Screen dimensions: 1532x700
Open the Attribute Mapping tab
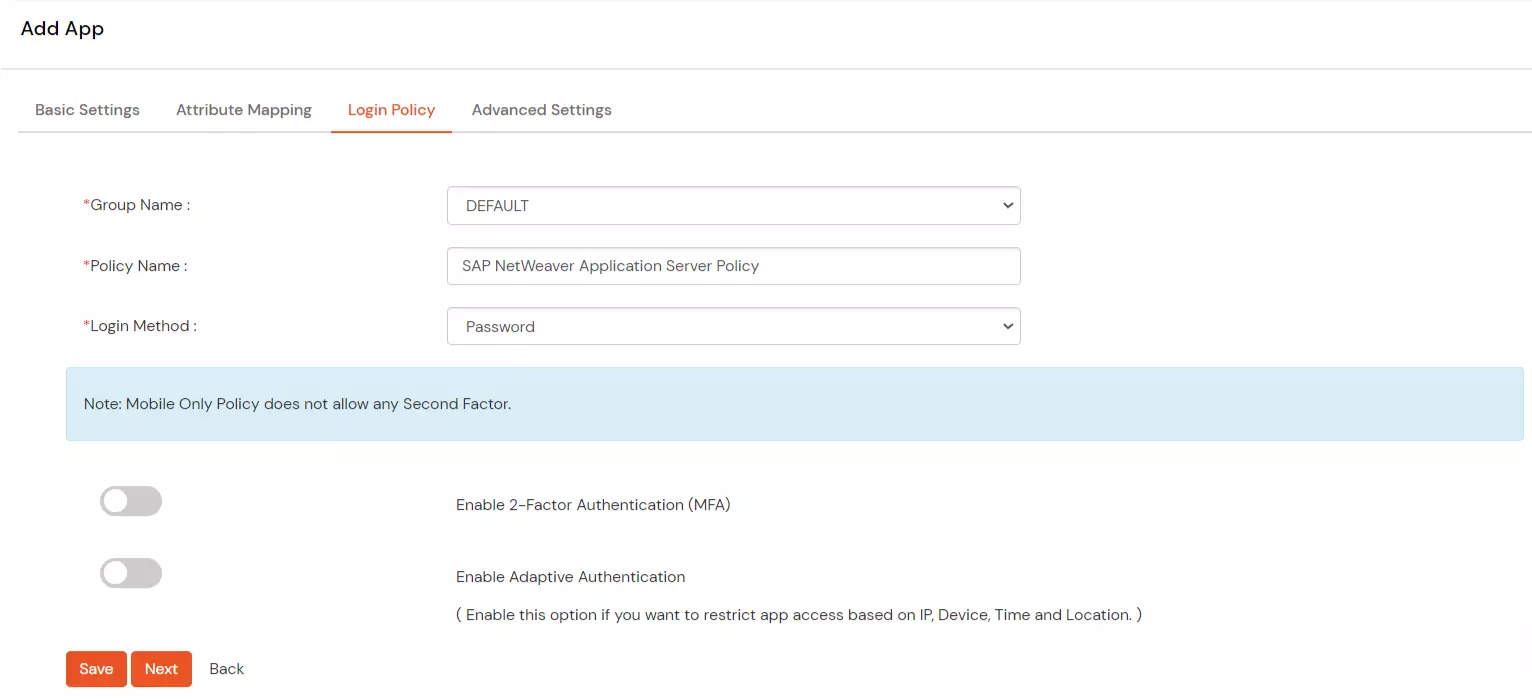click(244, 110)
